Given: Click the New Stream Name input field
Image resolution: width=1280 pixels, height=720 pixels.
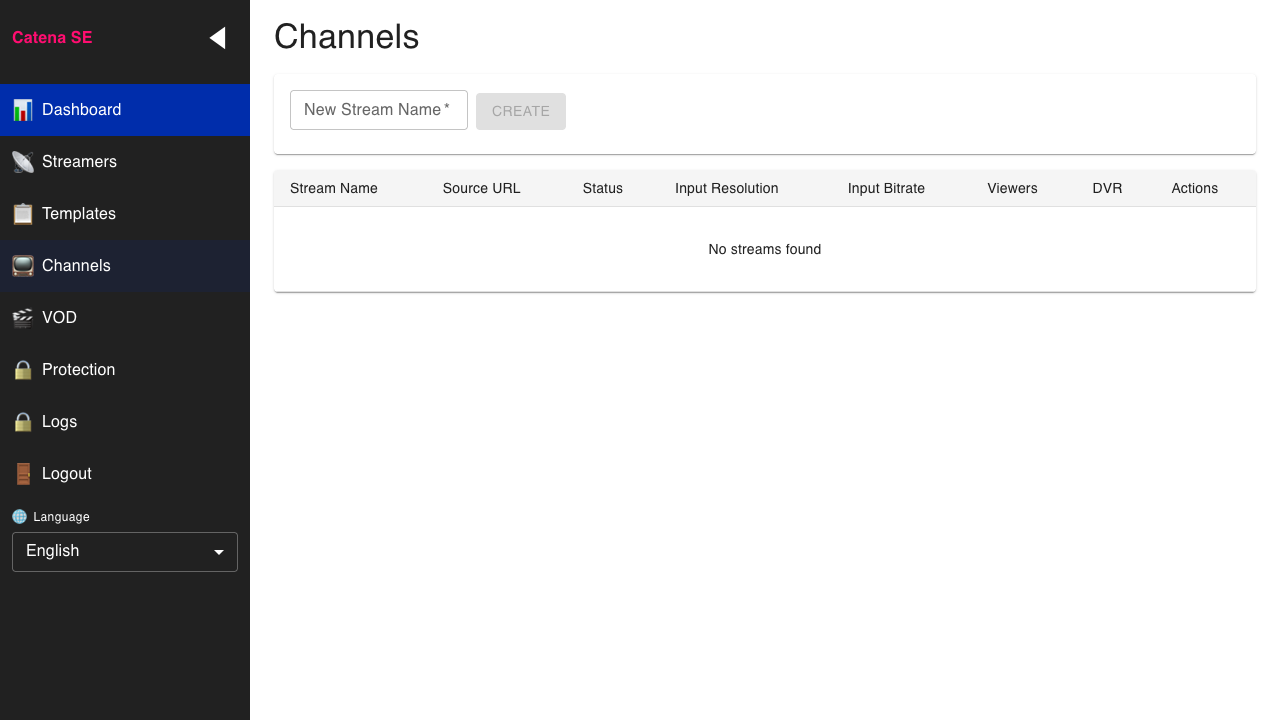Looking at the screenshot, I should 378,110.
